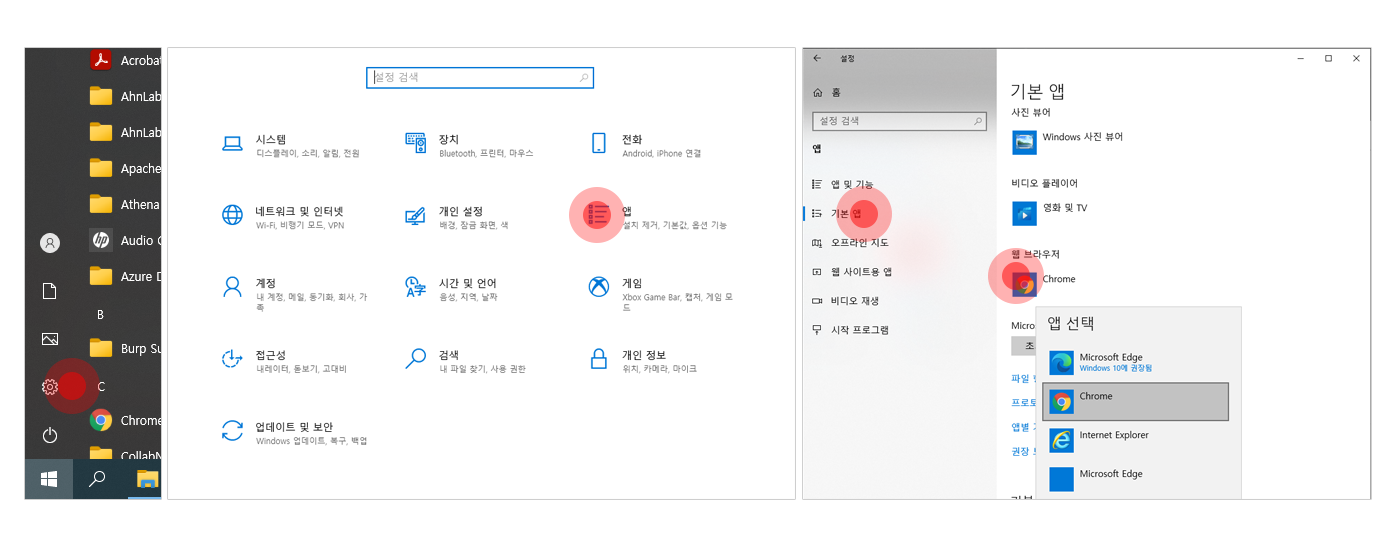1400x543 pixels.
Task: Click the back arrow in 설정 window
Action: point(817,59)
